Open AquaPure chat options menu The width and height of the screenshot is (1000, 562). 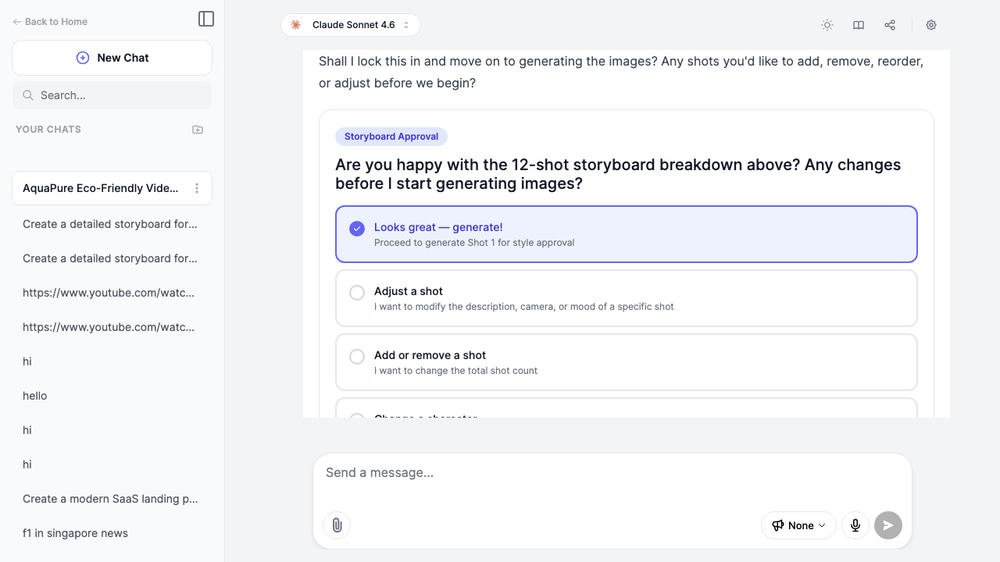[x=197, y=188]
